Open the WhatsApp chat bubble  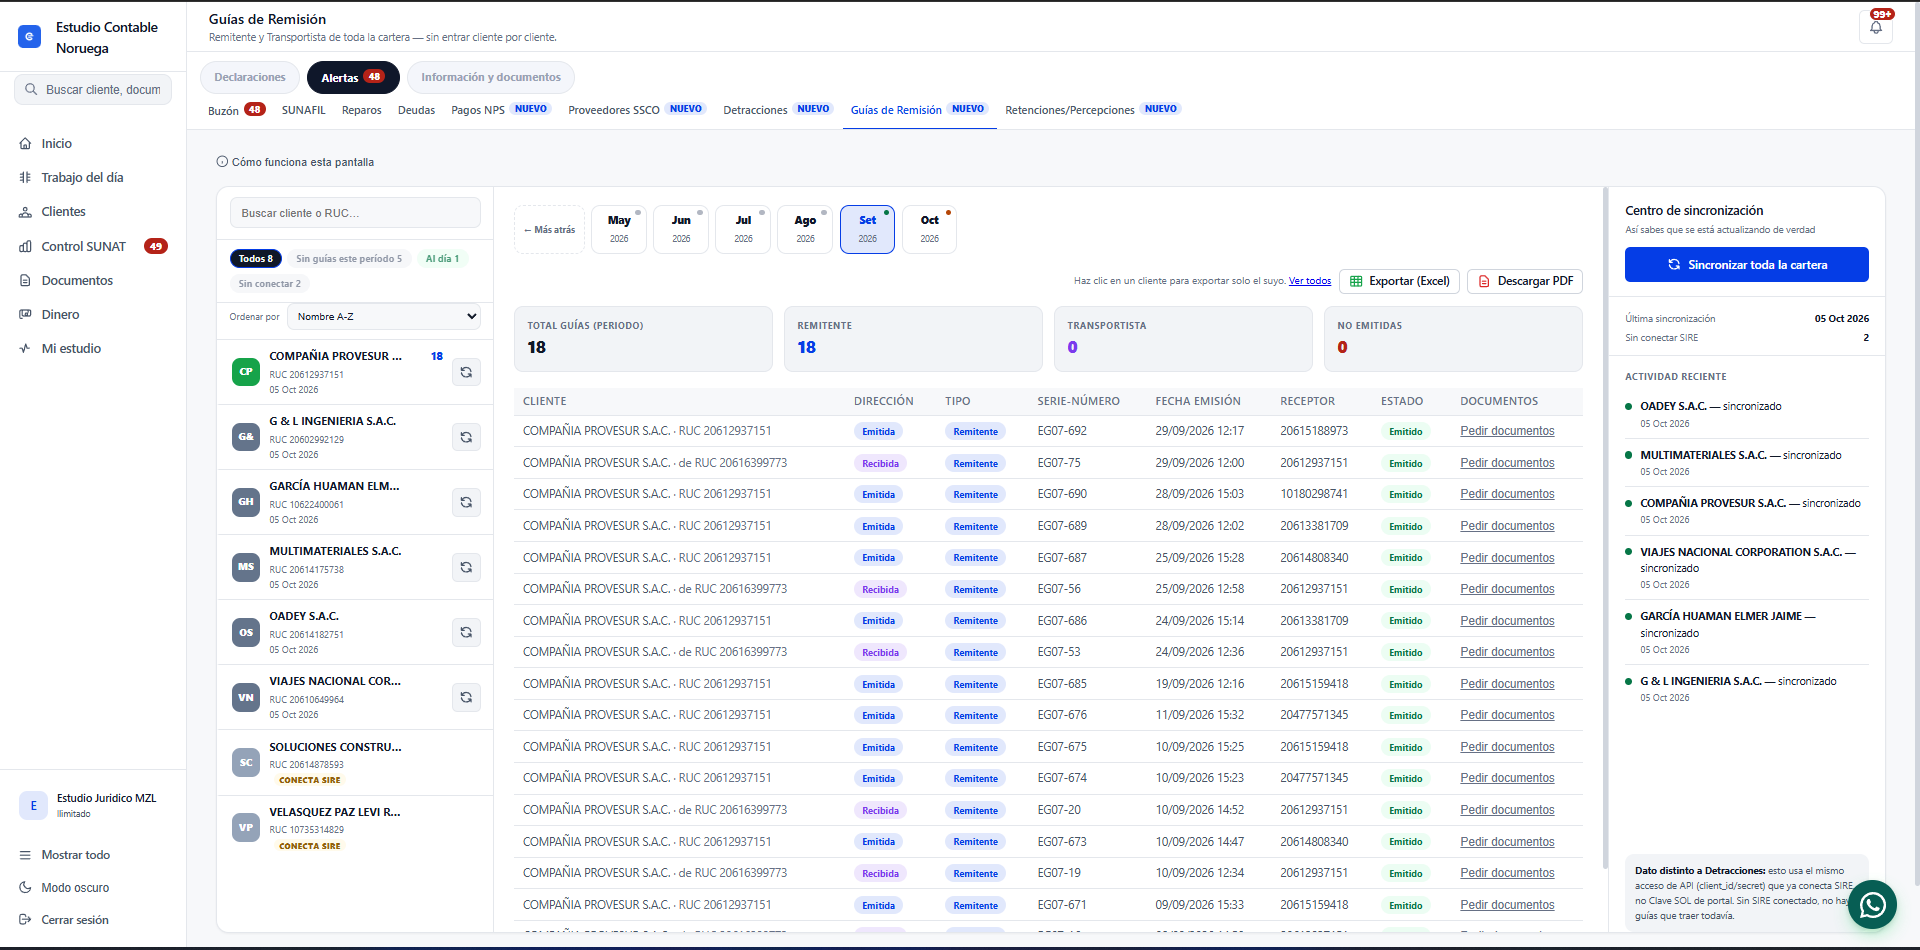1872,905
